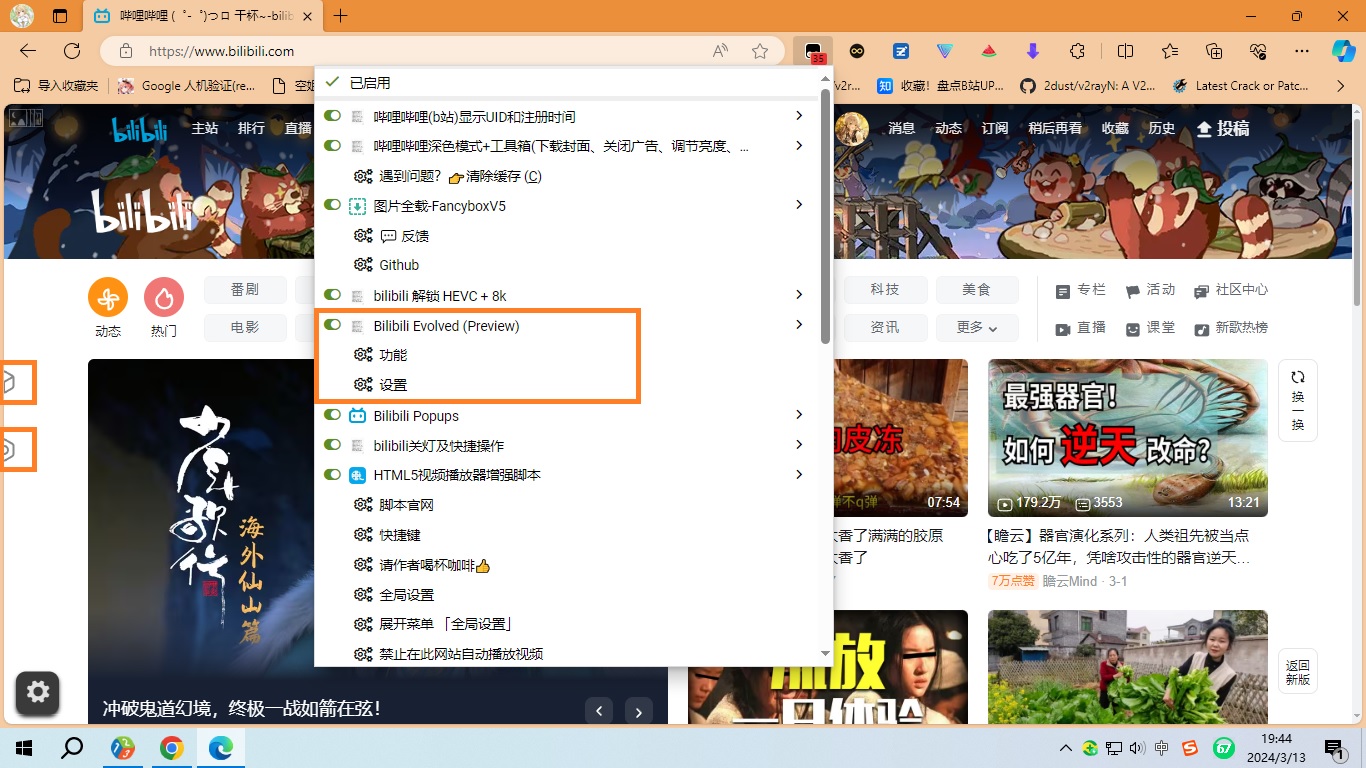Click the Read aloud icon in address bar
Viewport: 1366px width, 768px height.
[x=720, y=51]
